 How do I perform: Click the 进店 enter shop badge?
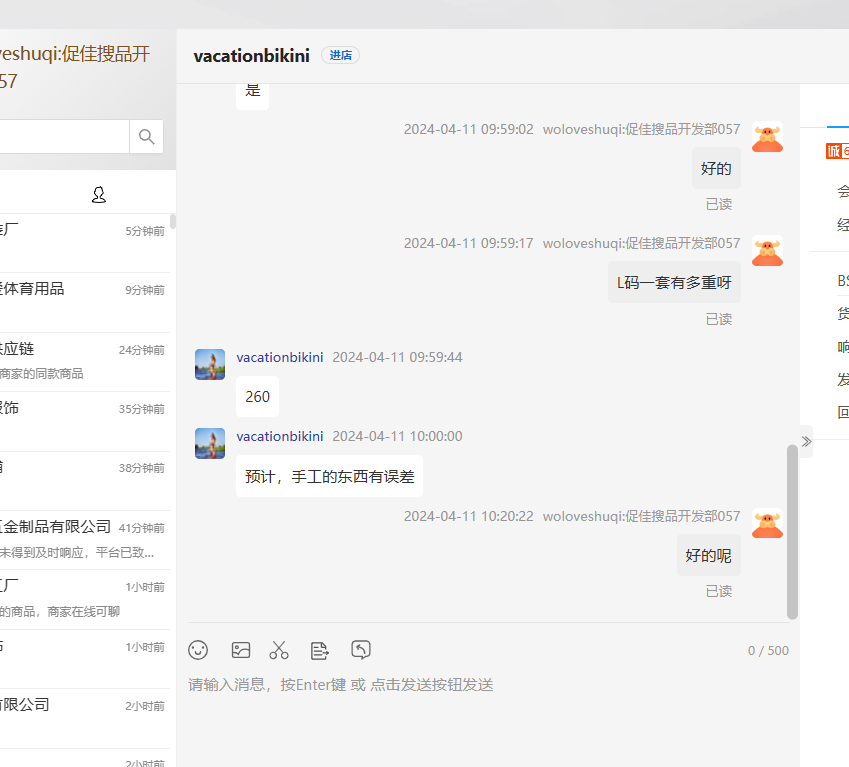340,56
